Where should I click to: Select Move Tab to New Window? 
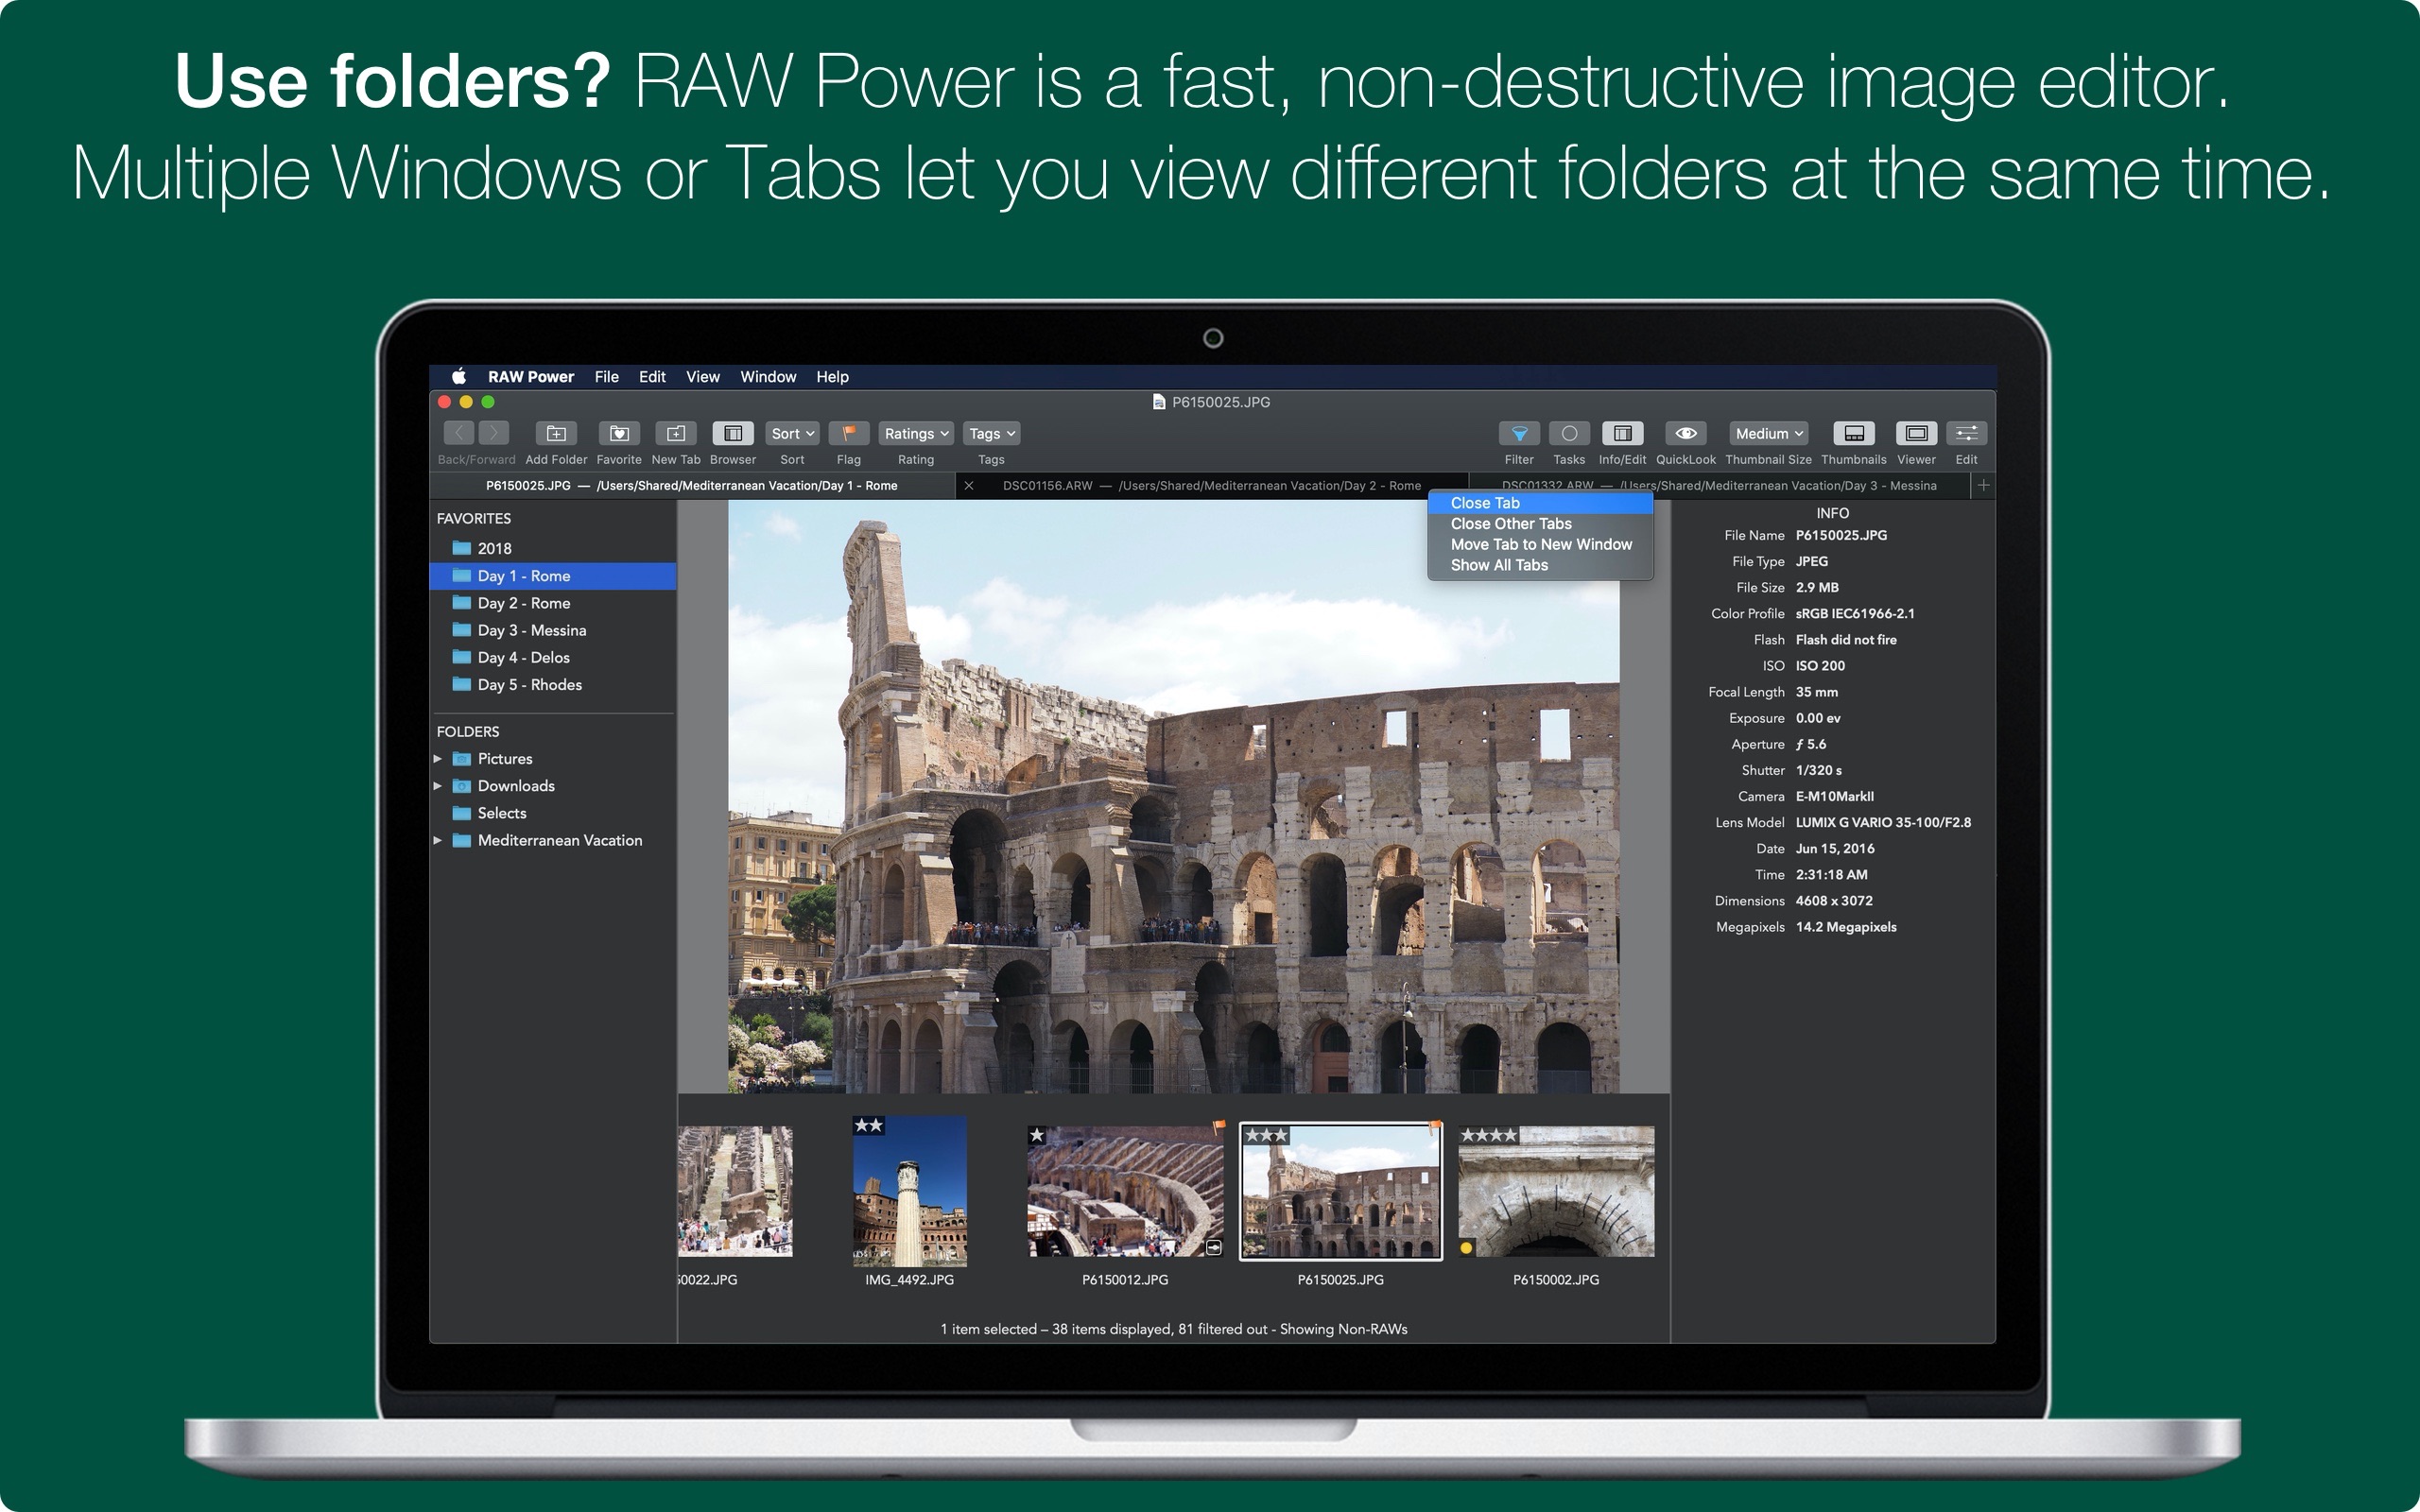point(1535,543)
